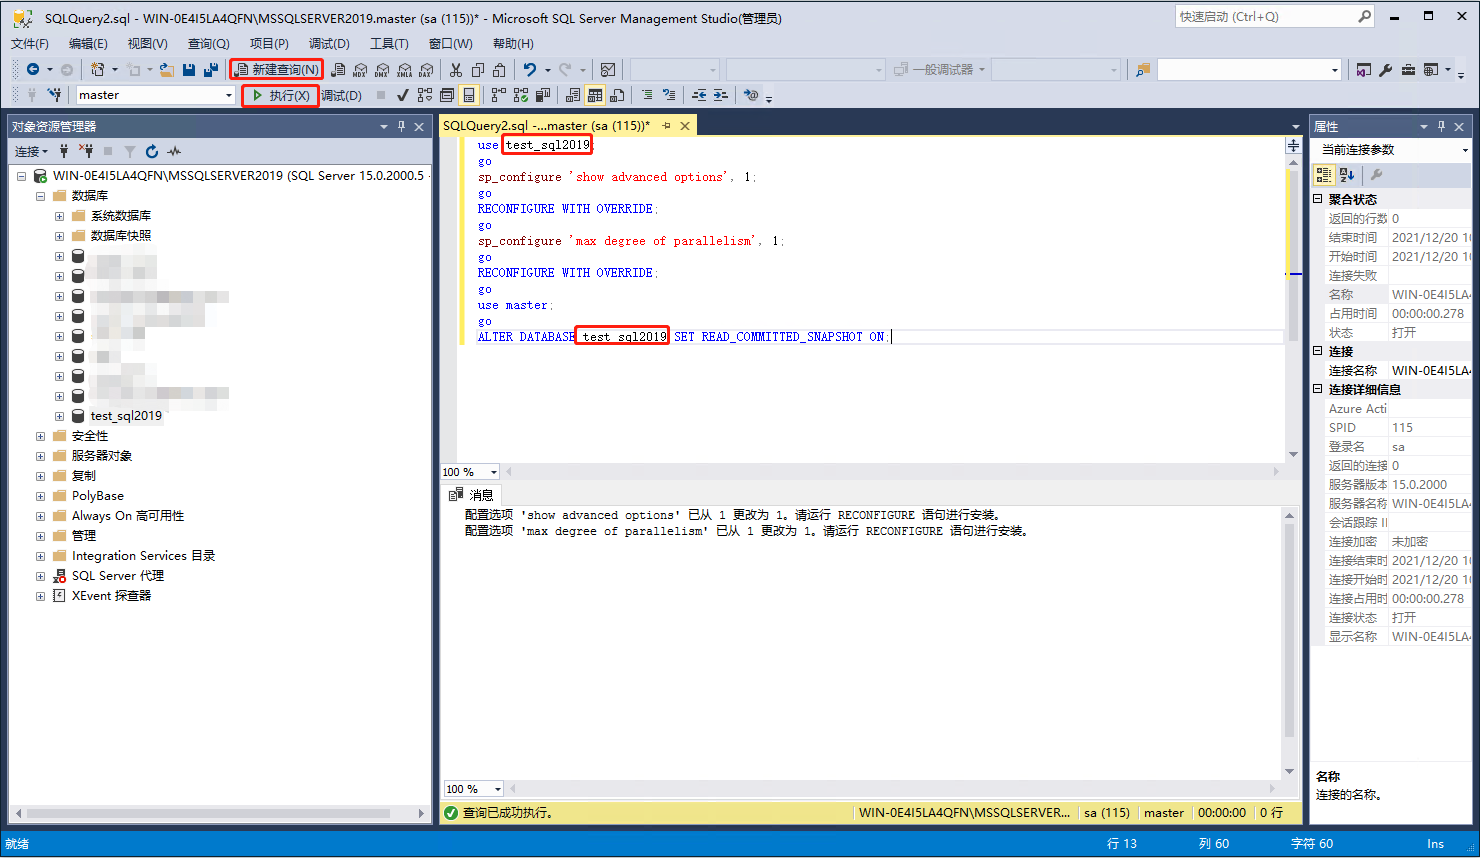
Task: Click the Save toolbar icon
Action: tap(189, 70)
